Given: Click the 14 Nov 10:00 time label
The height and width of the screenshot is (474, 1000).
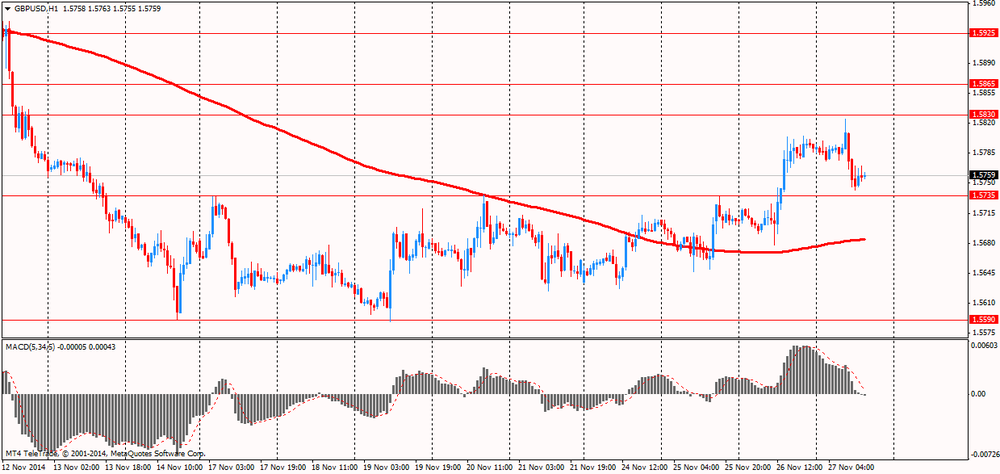Looking at the screenshot, I should [x=179, y=467].
